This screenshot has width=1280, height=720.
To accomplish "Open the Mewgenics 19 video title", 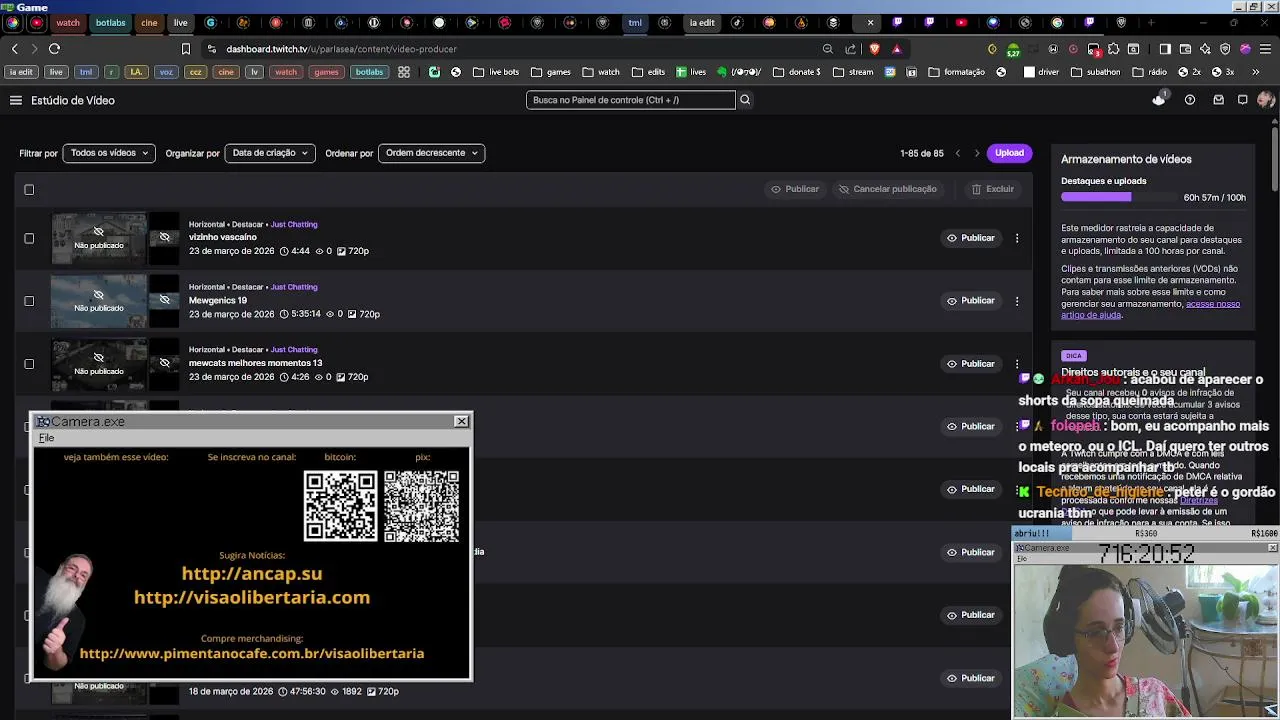I will point(218,300).
